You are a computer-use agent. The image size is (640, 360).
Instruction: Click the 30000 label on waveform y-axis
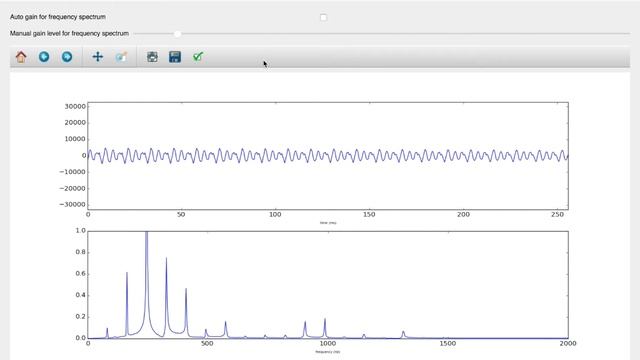75,107
